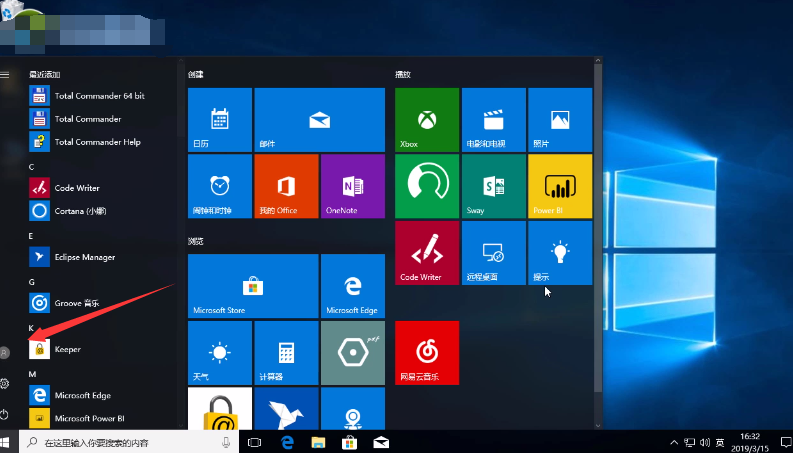This screenshot has height=453, width=793.
Task: Open the Recycle Bin desktop icon
Action: click(x=12, y=9)
